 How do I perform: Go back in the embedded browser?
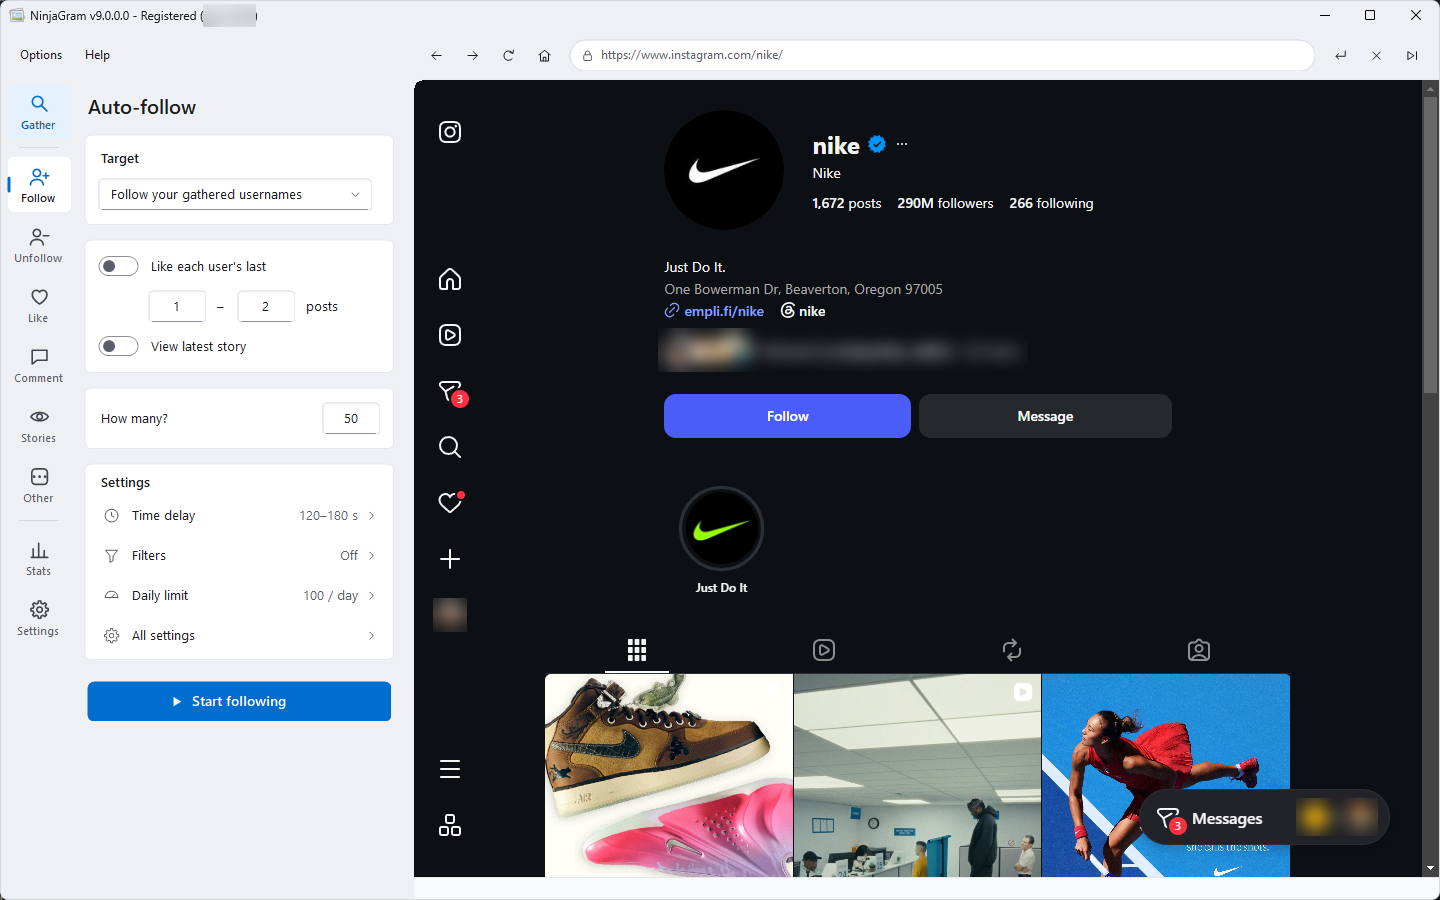pyautogui.click(x=436, y=56)
